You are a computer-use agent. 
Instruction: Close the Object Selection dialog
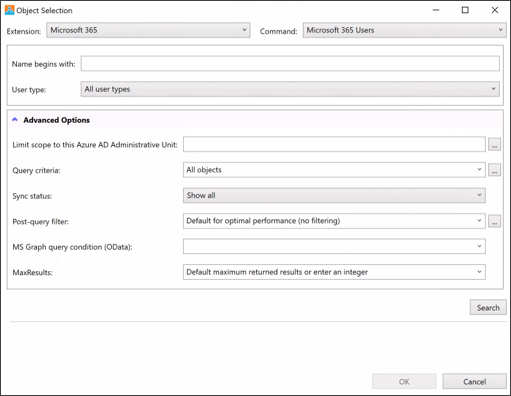[x=495, y=10]
